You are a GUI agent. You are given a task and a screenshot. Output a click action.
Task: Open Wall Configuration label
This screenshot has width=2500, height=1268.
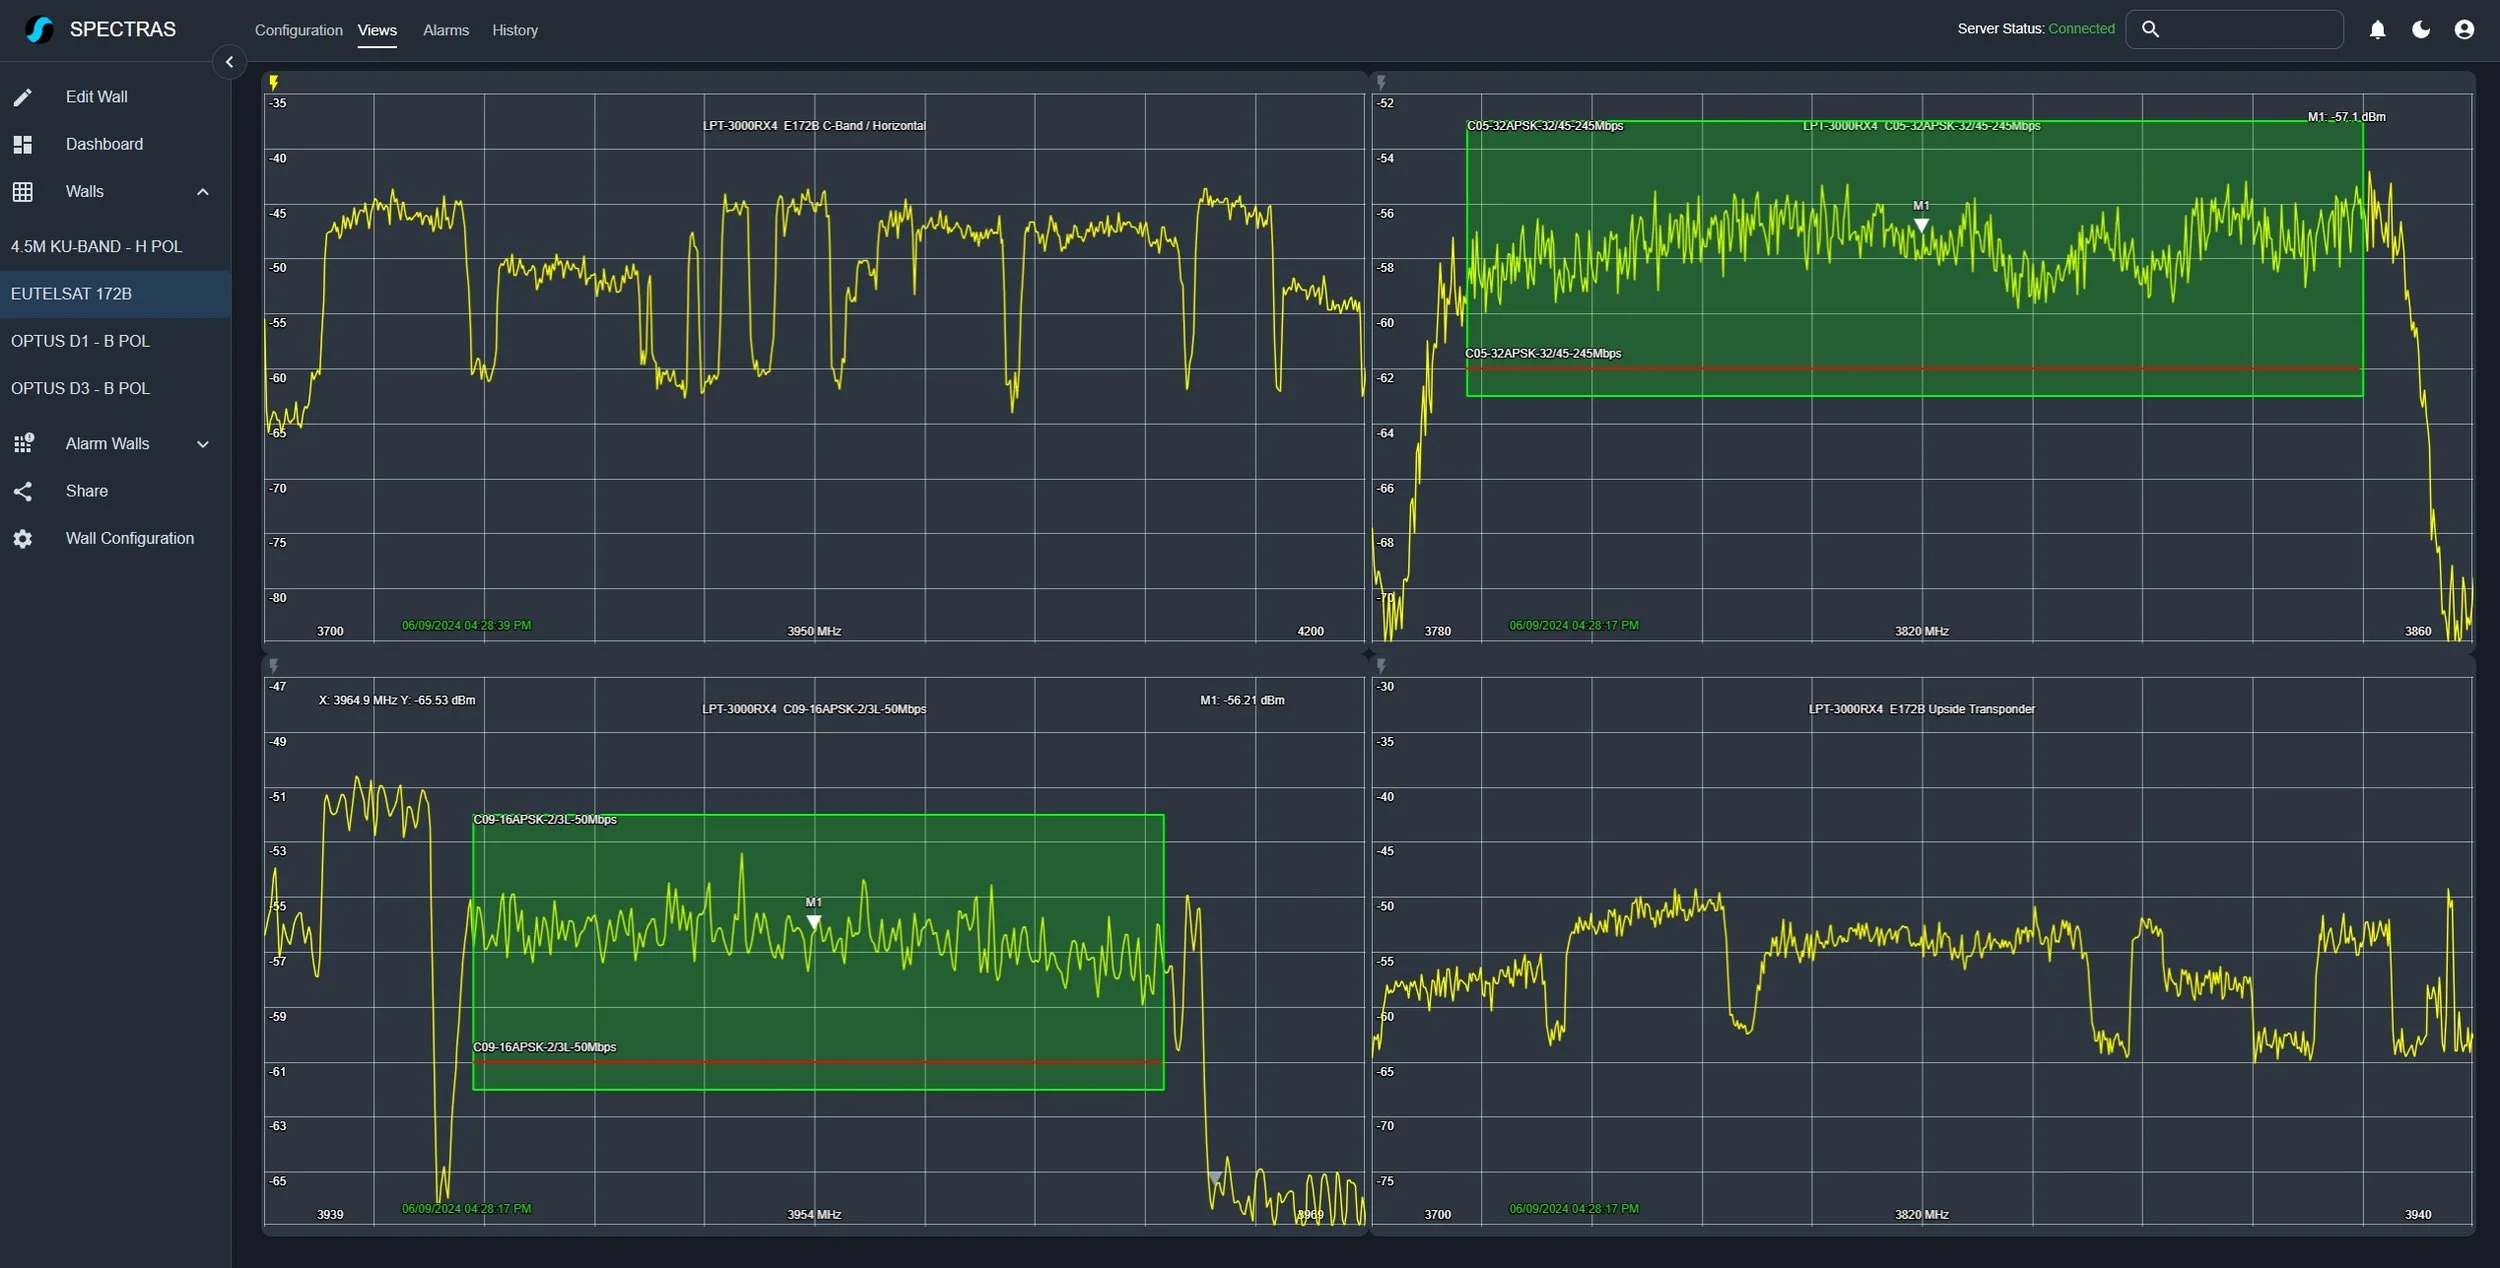130,539
